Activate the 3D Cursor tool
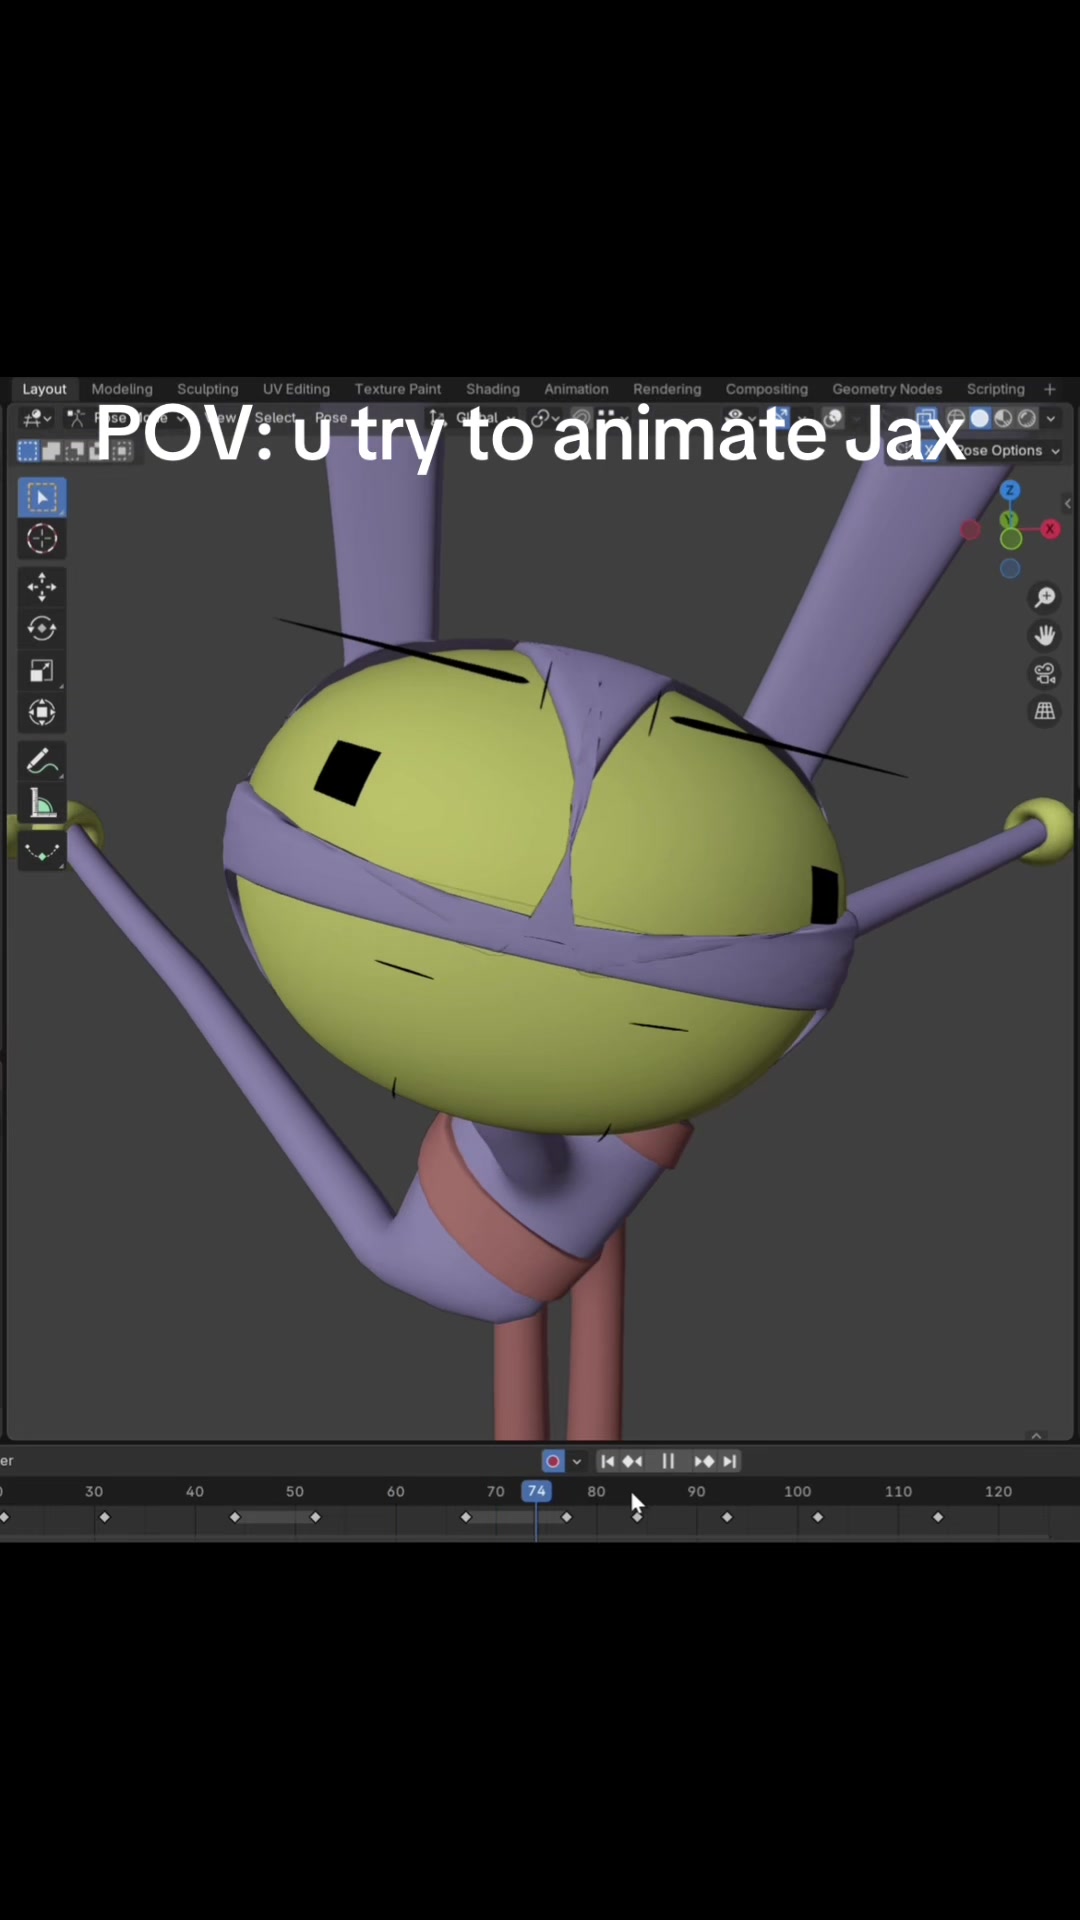 (41, 539)
